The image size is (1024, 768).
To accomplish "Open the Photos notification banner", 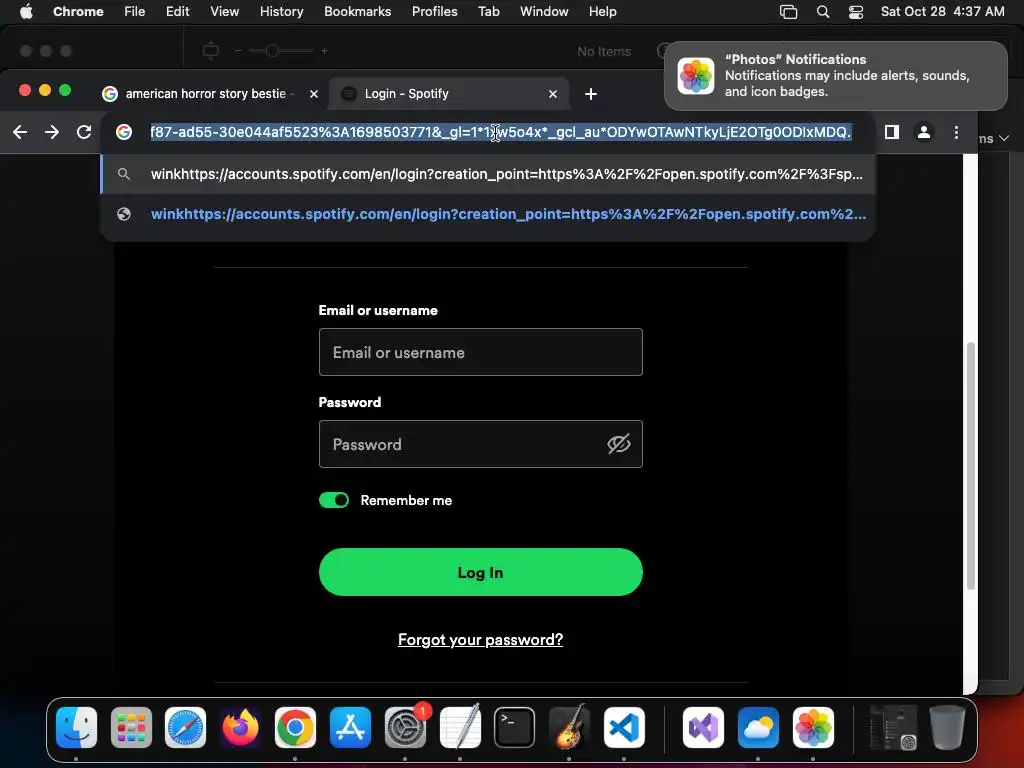I will pyautogui.click(x=835, y=76).
